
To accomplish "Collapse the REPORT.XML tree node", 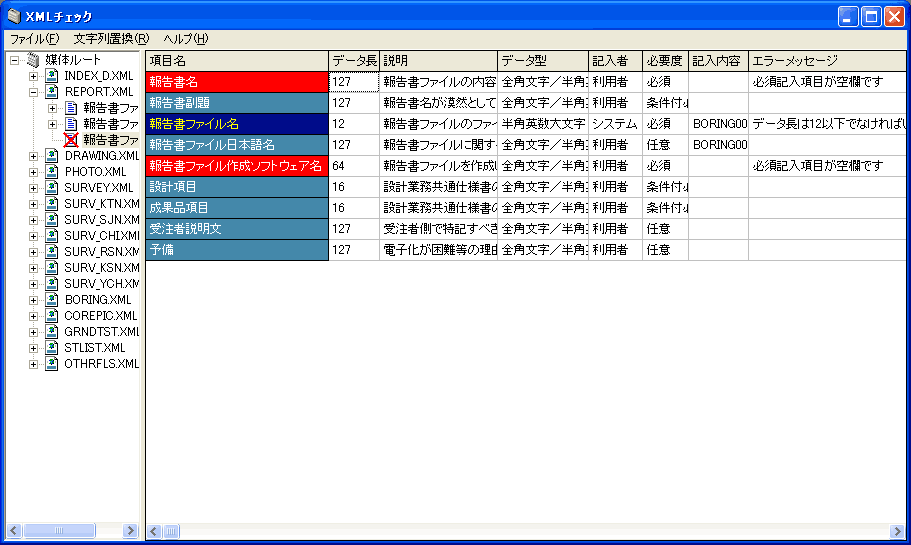I will [33, 92].
